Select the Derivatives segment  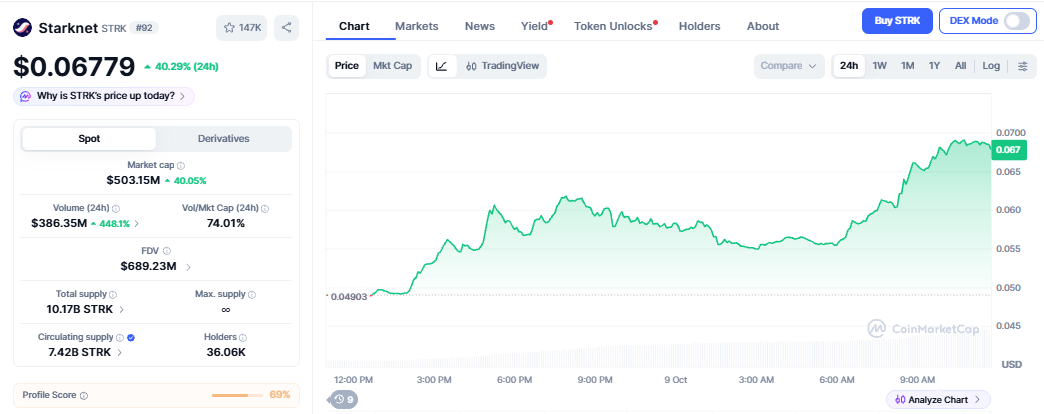coord(224,138)
